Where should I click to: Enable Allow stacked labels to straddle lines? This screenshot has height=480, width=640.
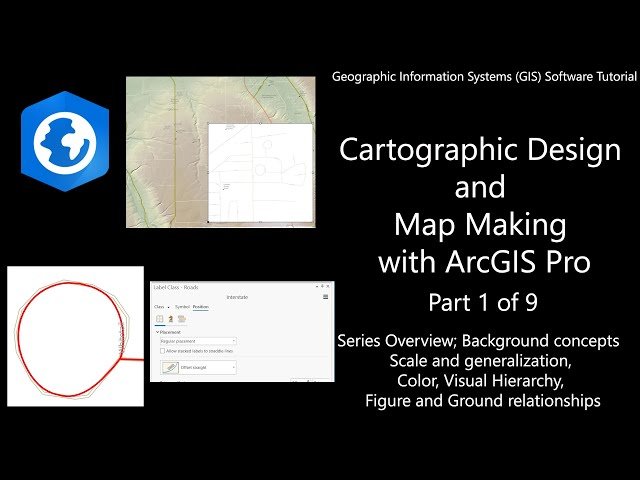click(162, 351)
